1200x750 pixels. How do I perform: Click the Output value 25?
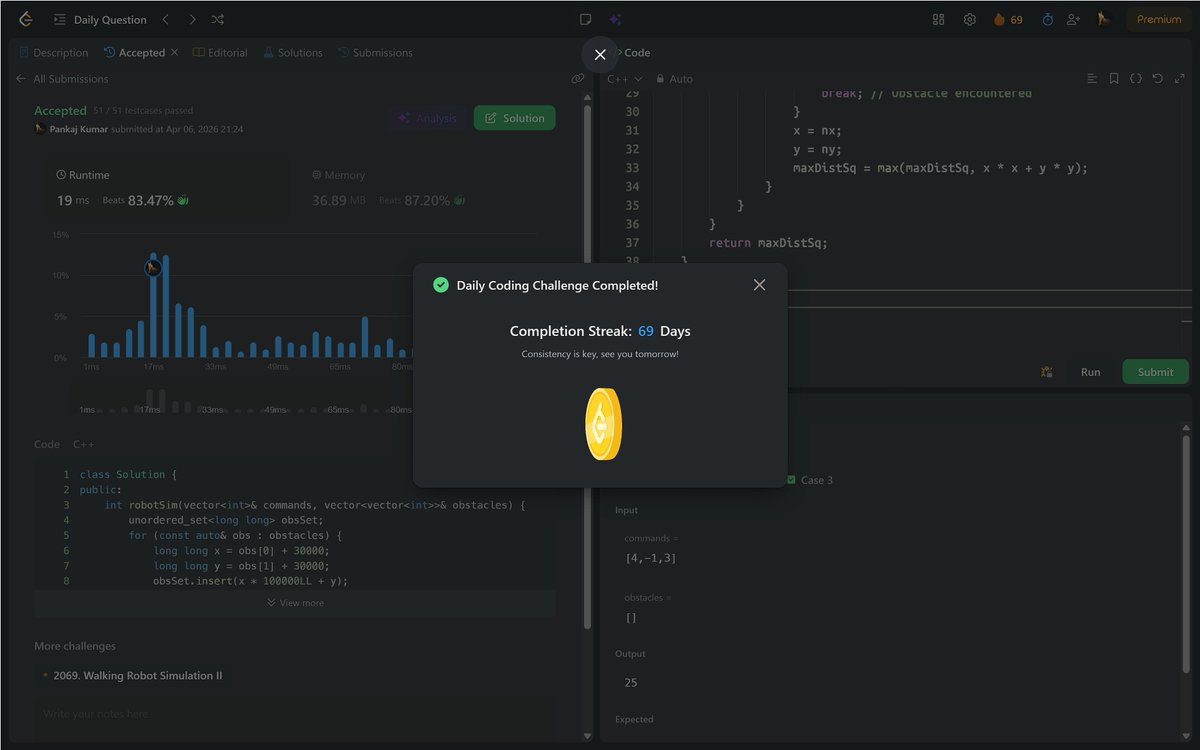631,683
